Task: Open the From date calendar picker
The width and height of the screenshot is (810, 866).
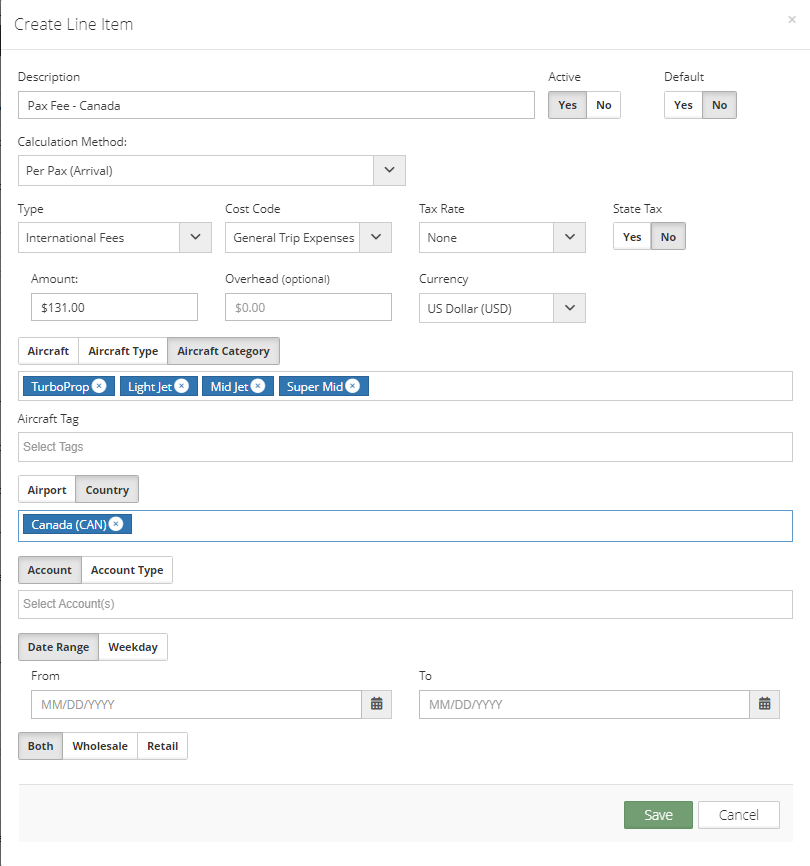Action: [x=377, y=704]
